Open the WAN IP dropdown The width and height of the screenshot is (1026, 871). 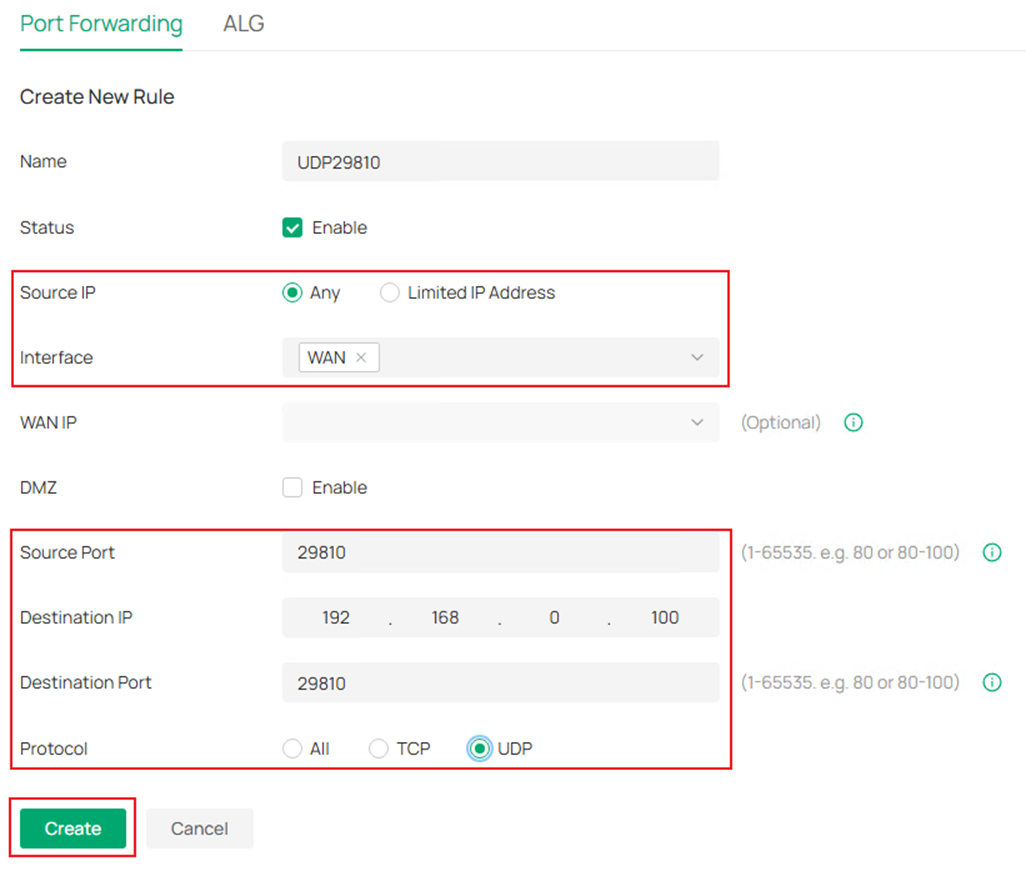pyautogui.click(x=697, y=422)
